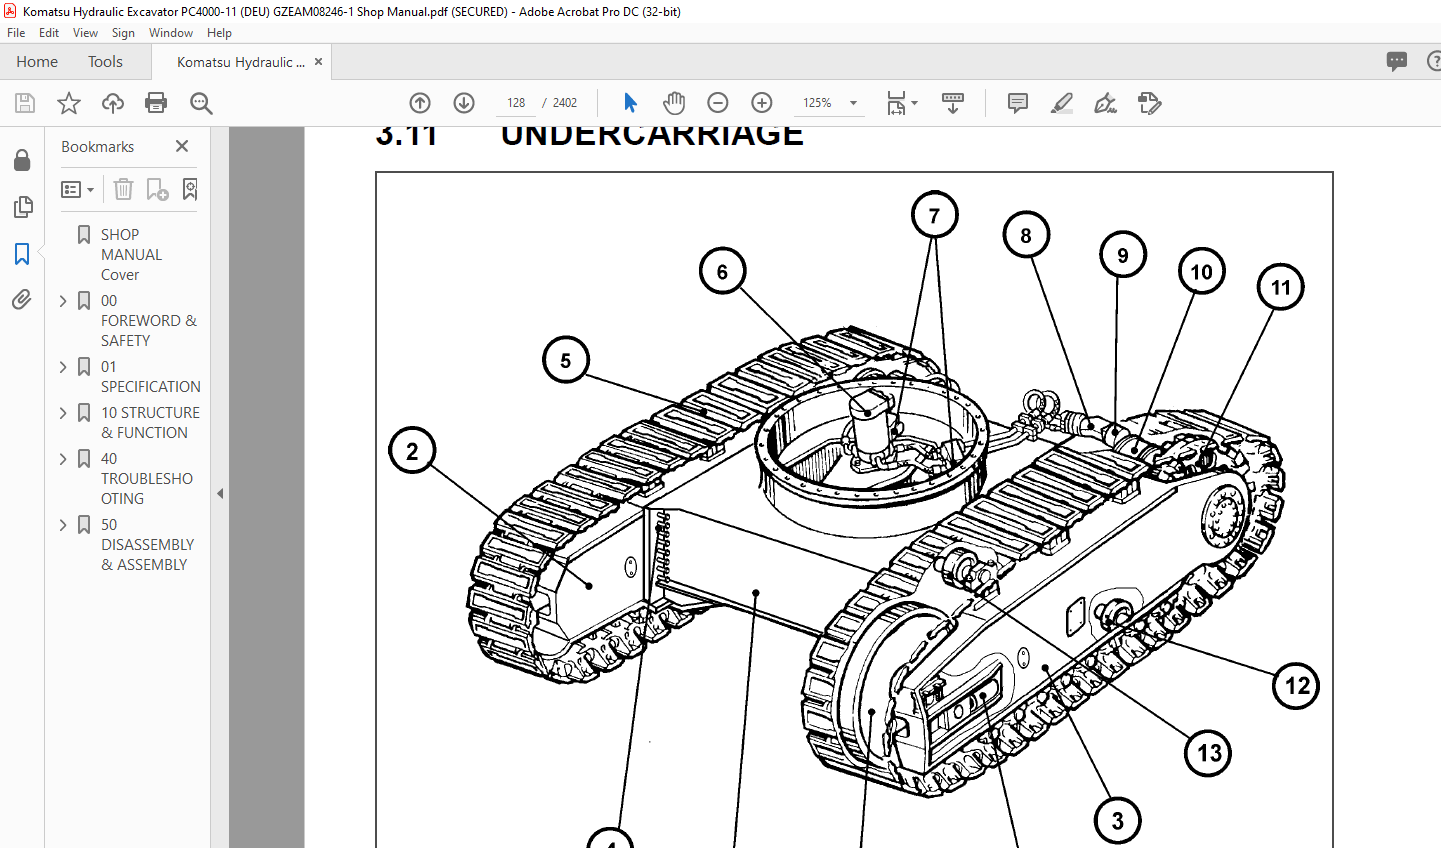1441x848 pixels.
Task: Click the star bookmark favorite icon
Action: (x=69, y=103)
